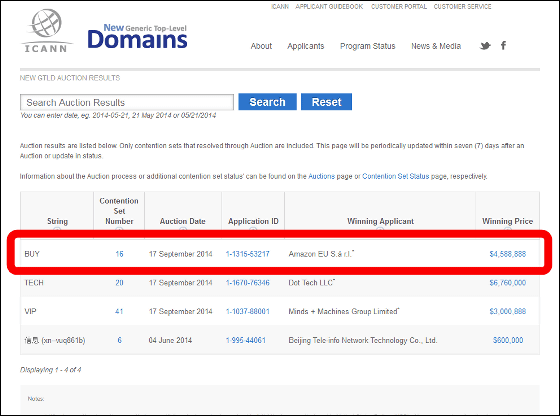The width and height of the screenshot is (560, 416).
Task: Select the 04 June 2014 date cell
Action: point(170,340)
